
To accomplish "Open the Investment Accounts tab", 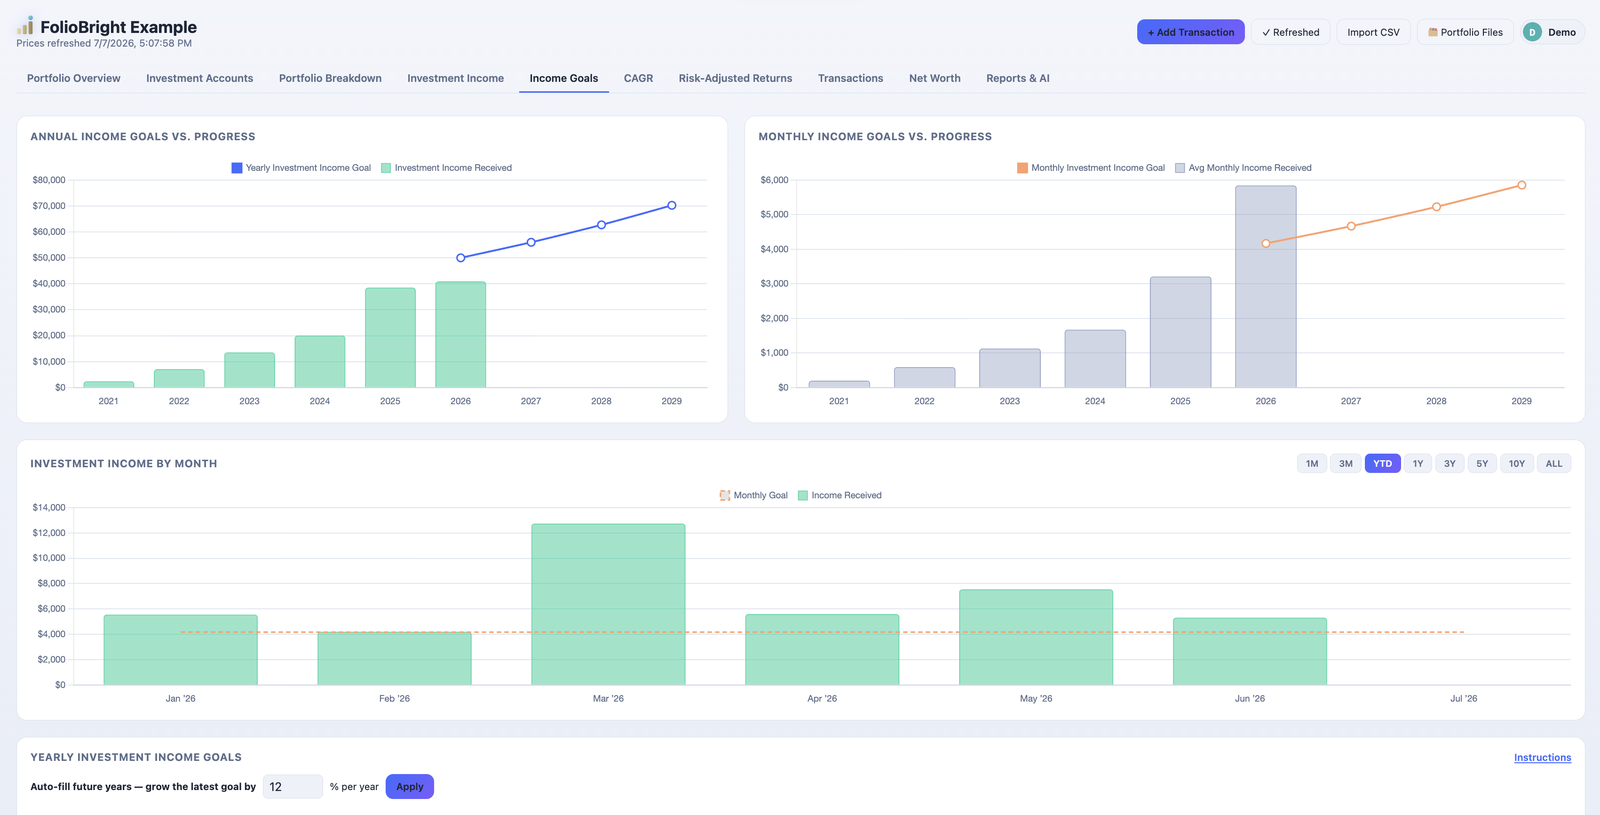I will point(199,78).
